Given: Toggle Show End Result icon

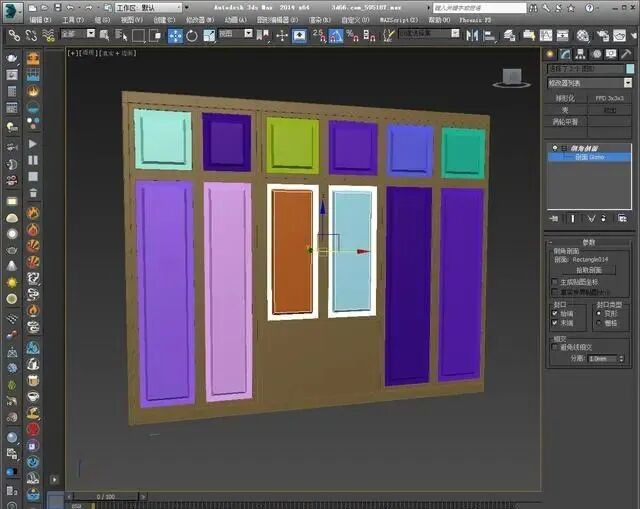Looking at the screenshot, I should 573,219.
